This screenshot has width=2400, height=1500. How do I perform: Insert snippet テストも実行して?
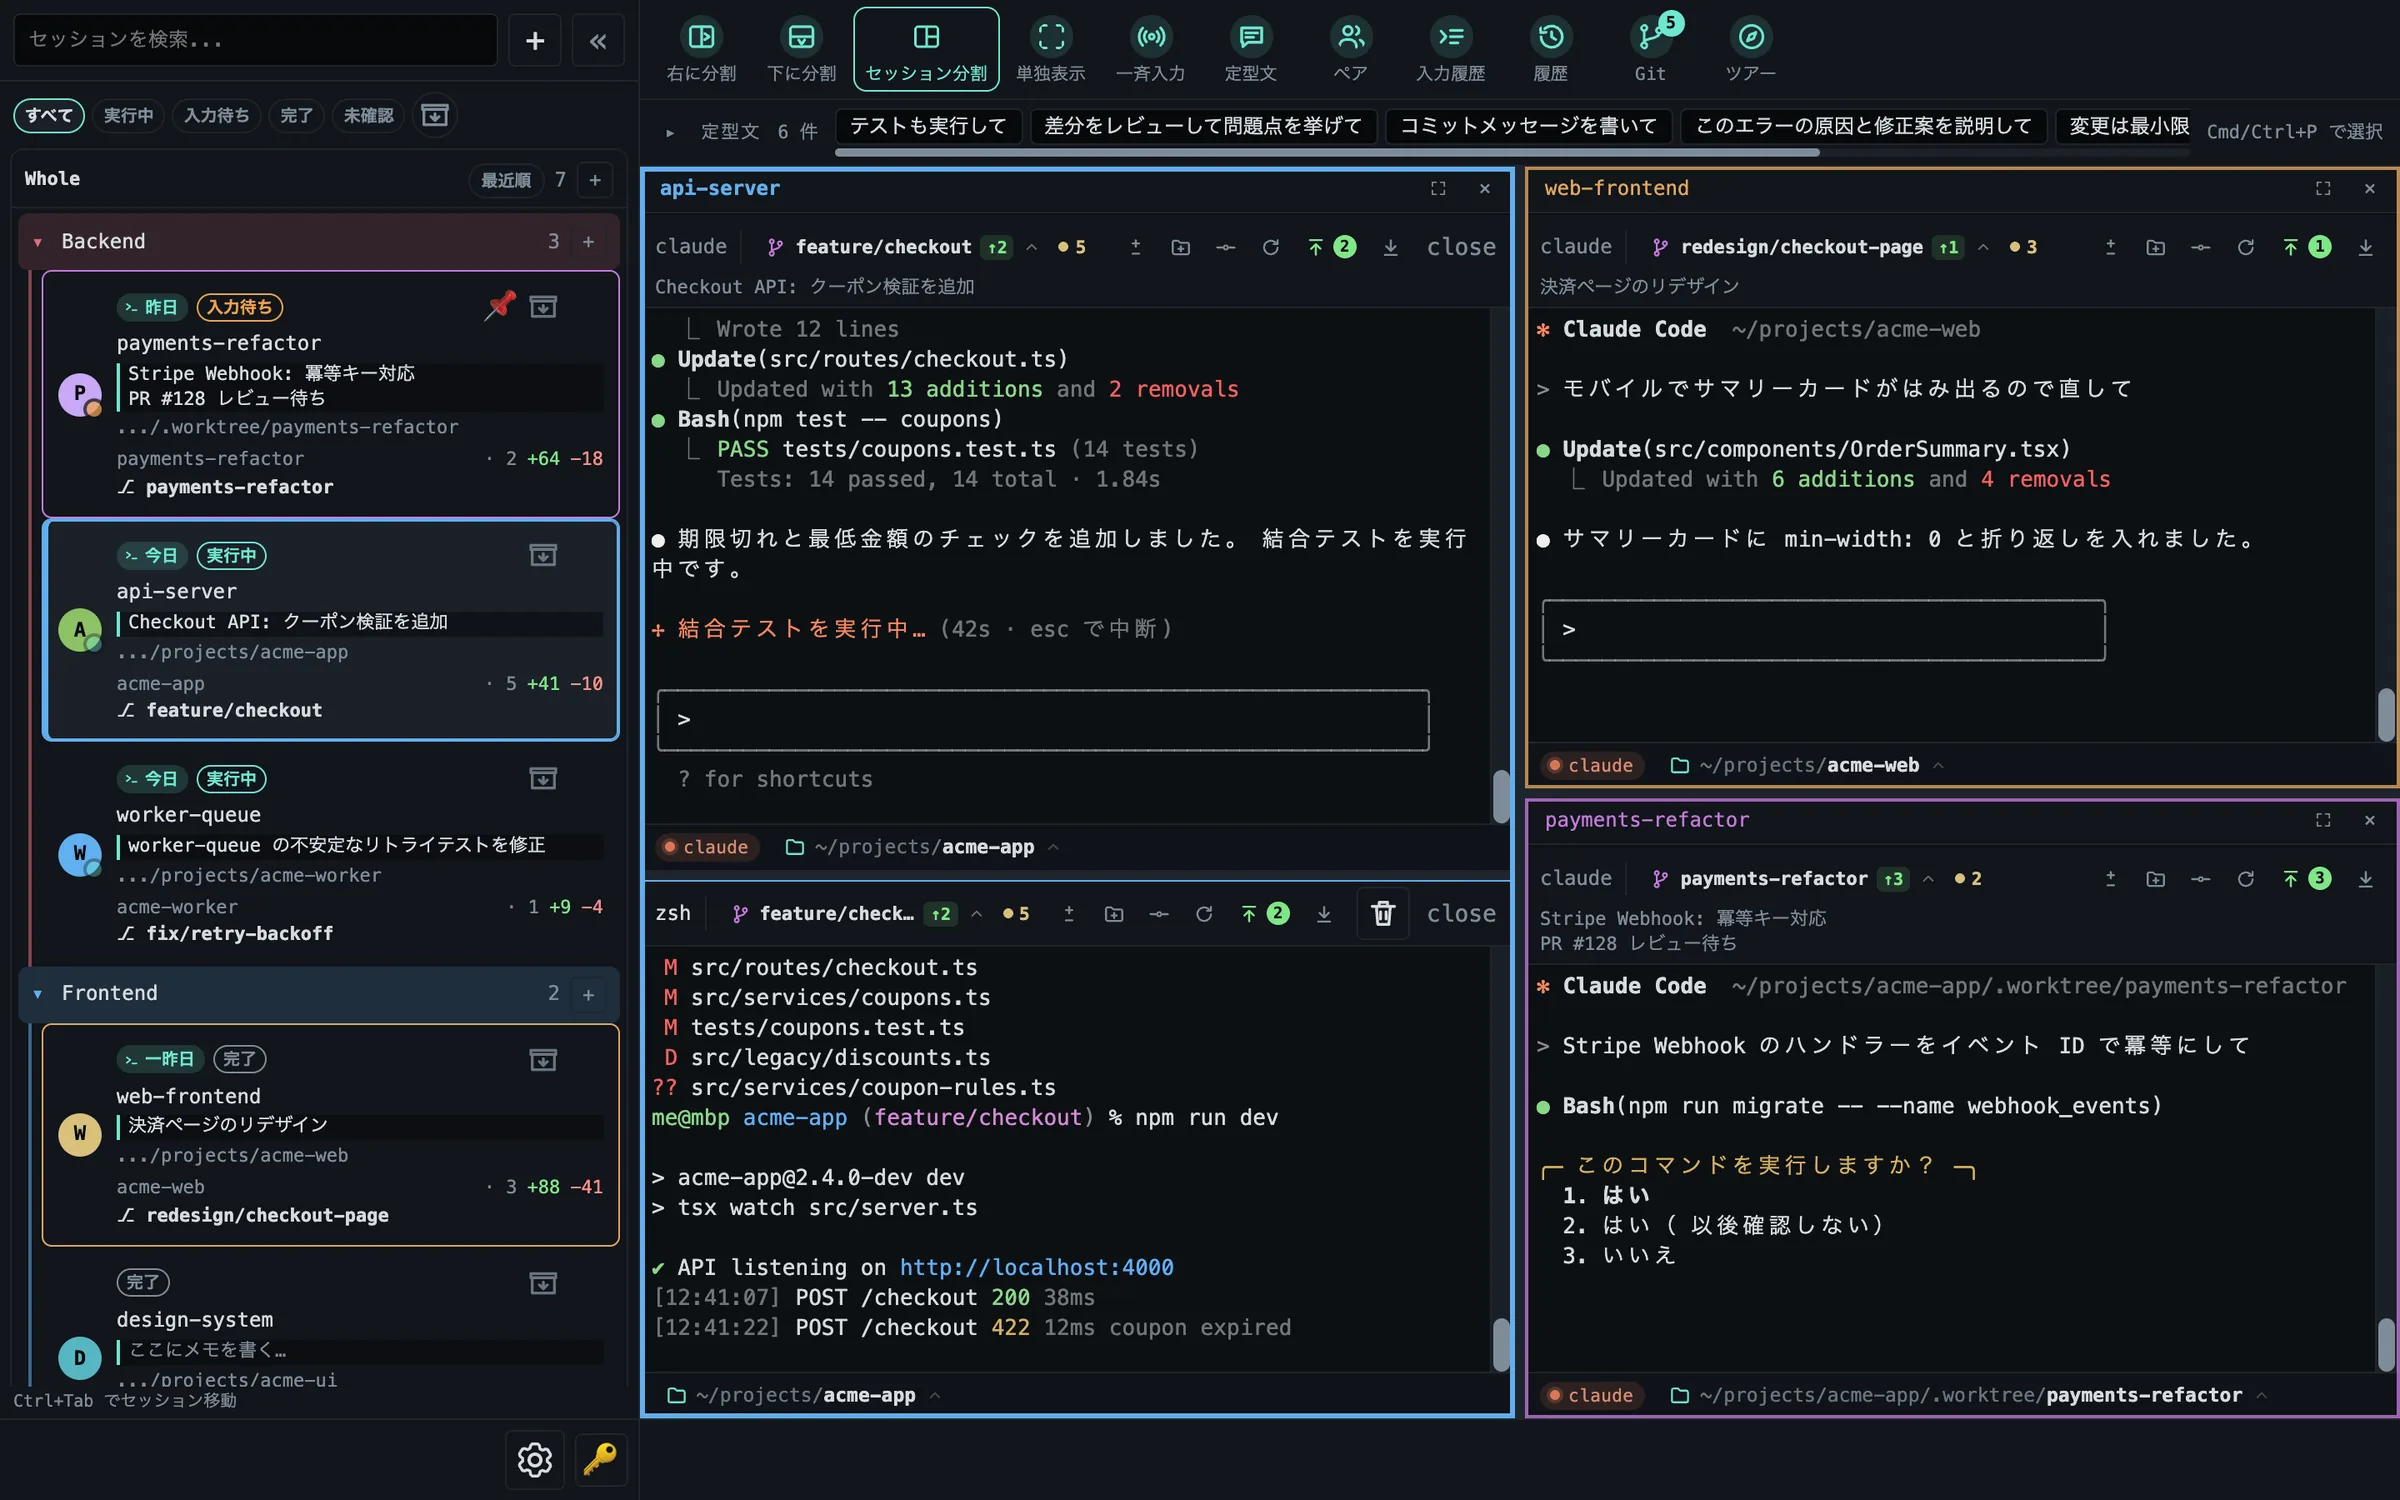pos(928,126)
